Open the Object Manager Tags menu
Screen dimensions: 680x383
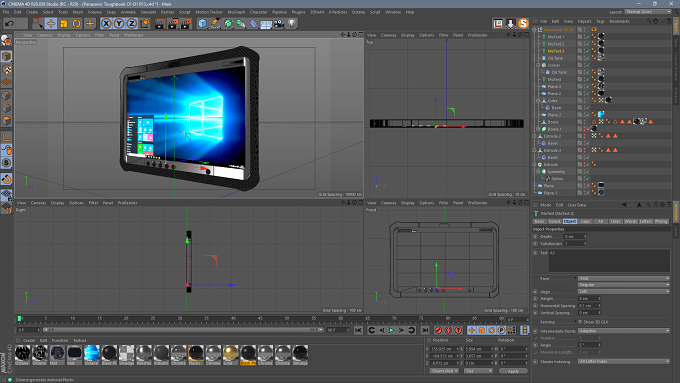pyautogui.click(x=600, y=21)
